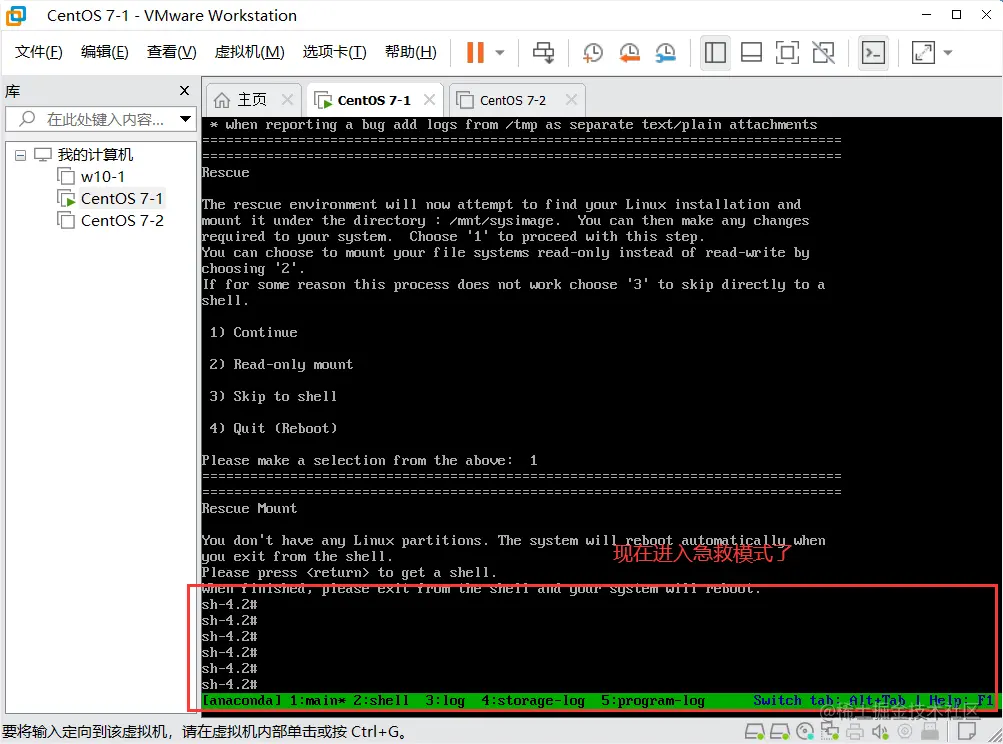
Task: Click the sound card status icon
Action: click(880, 731)
